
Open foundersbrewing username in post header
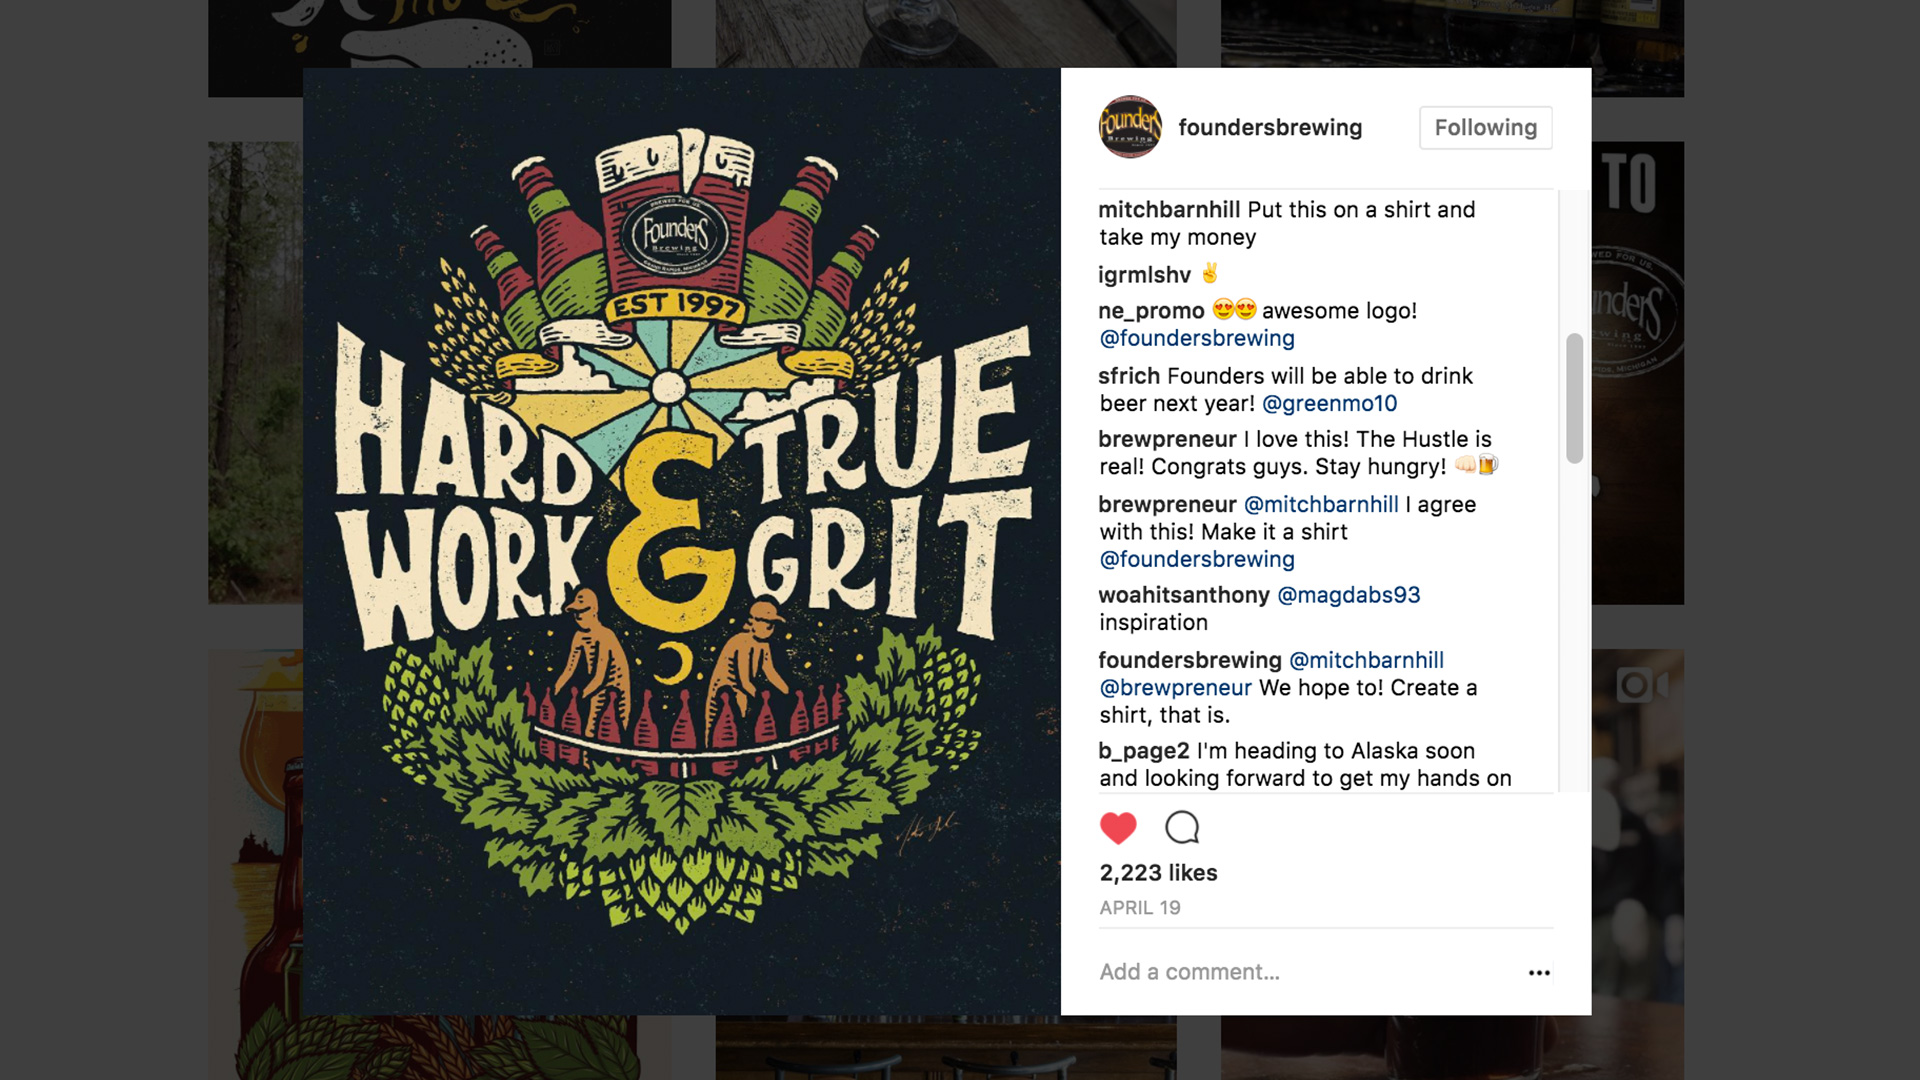pos(1270,128)
